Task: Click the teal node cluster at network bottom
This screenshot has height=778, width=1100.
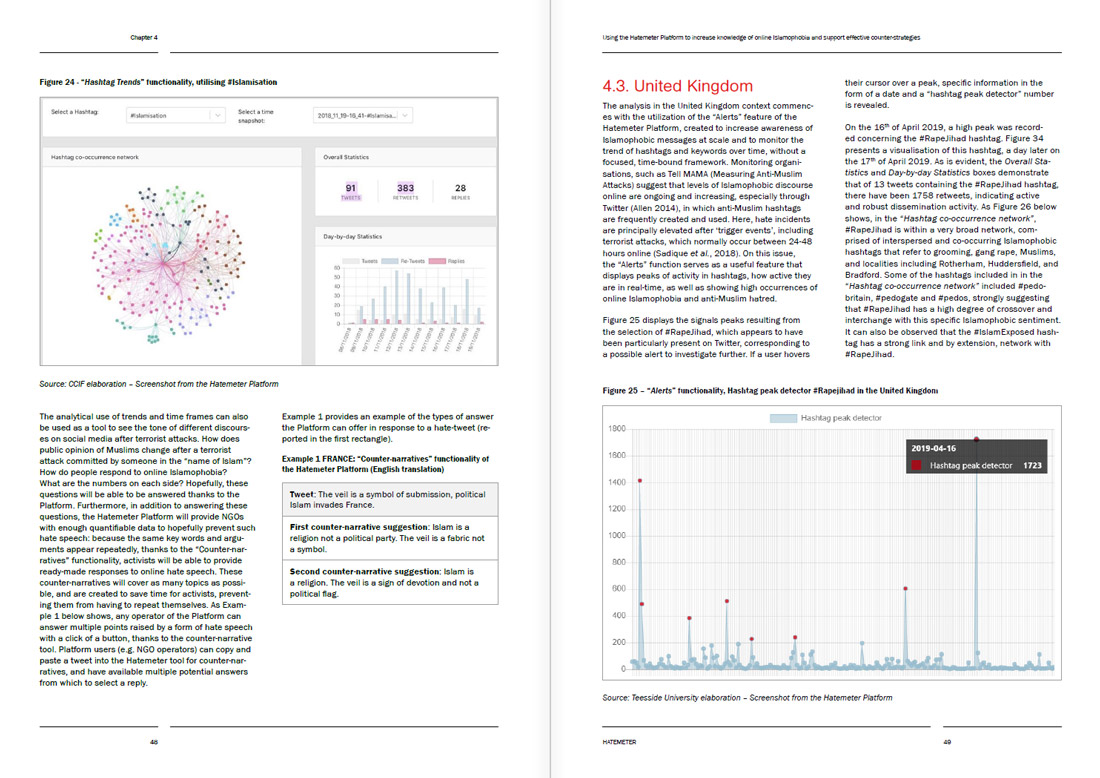Action: (152, 340)
